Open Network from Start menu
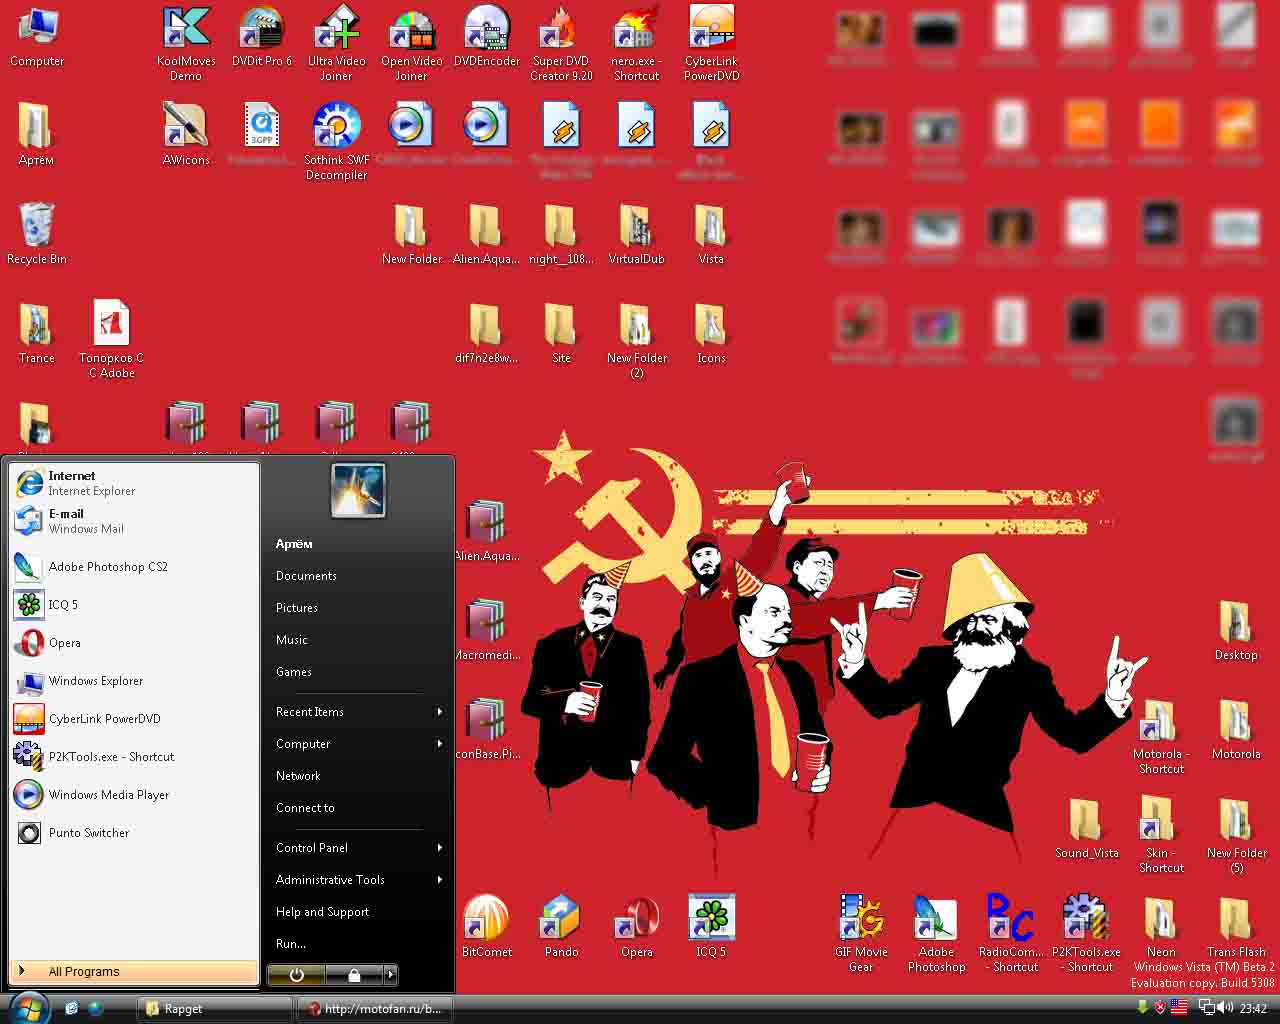1280x1024 pixels. [298, 776]
